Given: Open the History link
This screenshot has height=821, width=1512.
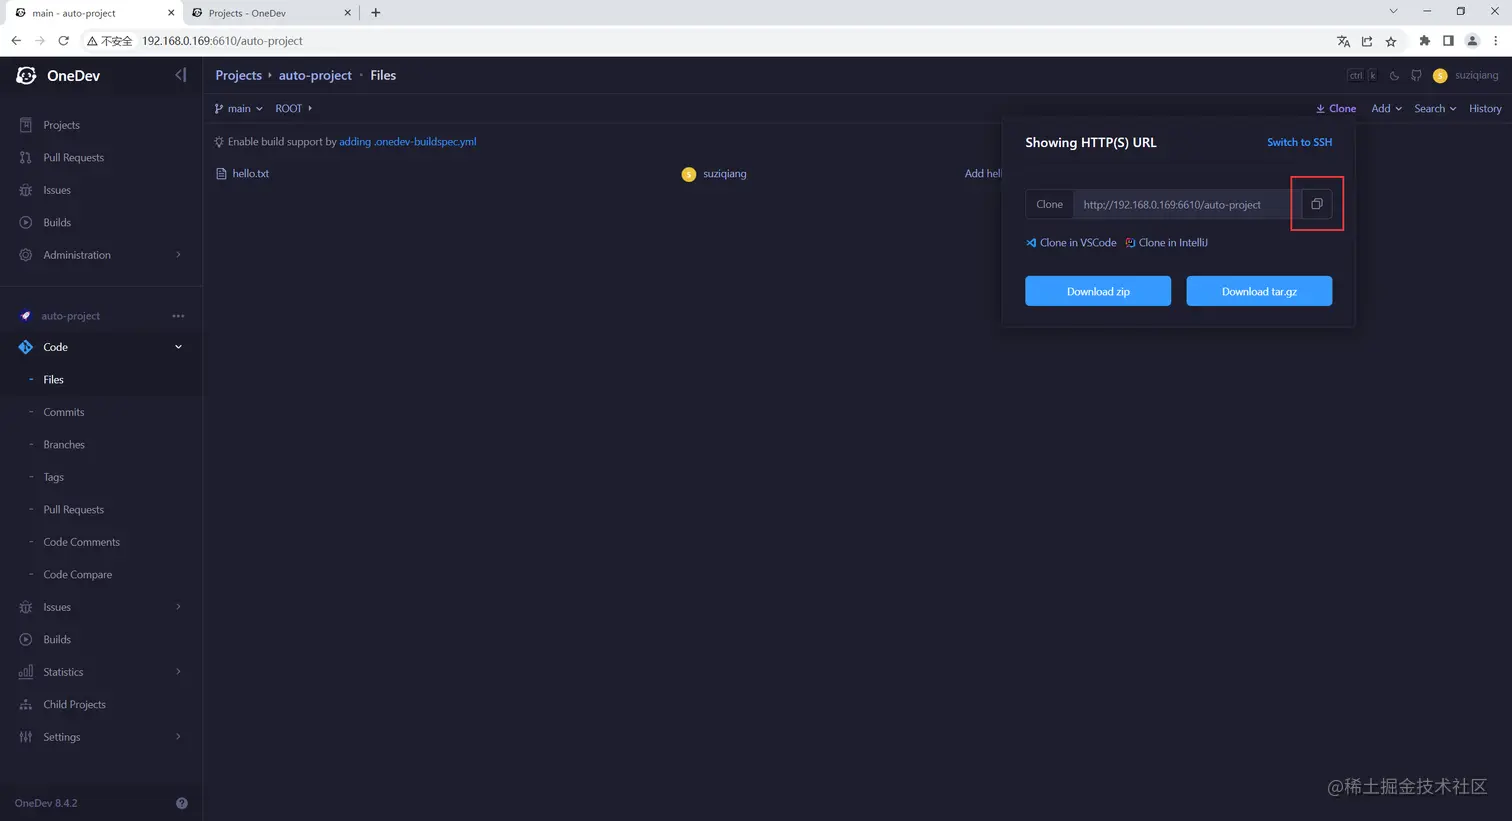Looking at the screenshot, I should pyautogui.click(x=1485, y=108).
